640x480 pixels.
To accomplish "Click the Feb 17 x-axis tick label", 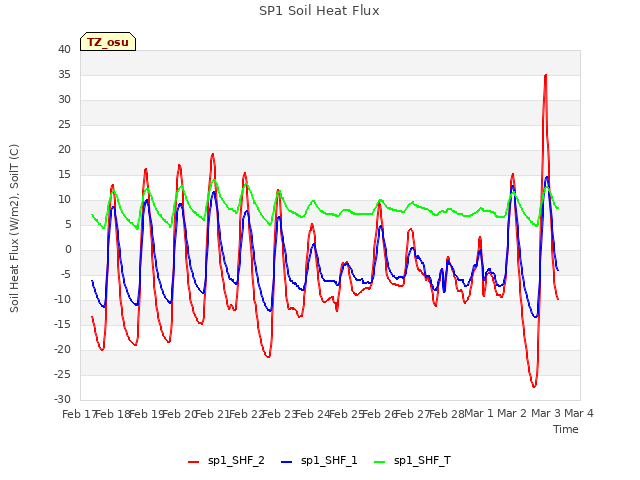I will point(79,414).
